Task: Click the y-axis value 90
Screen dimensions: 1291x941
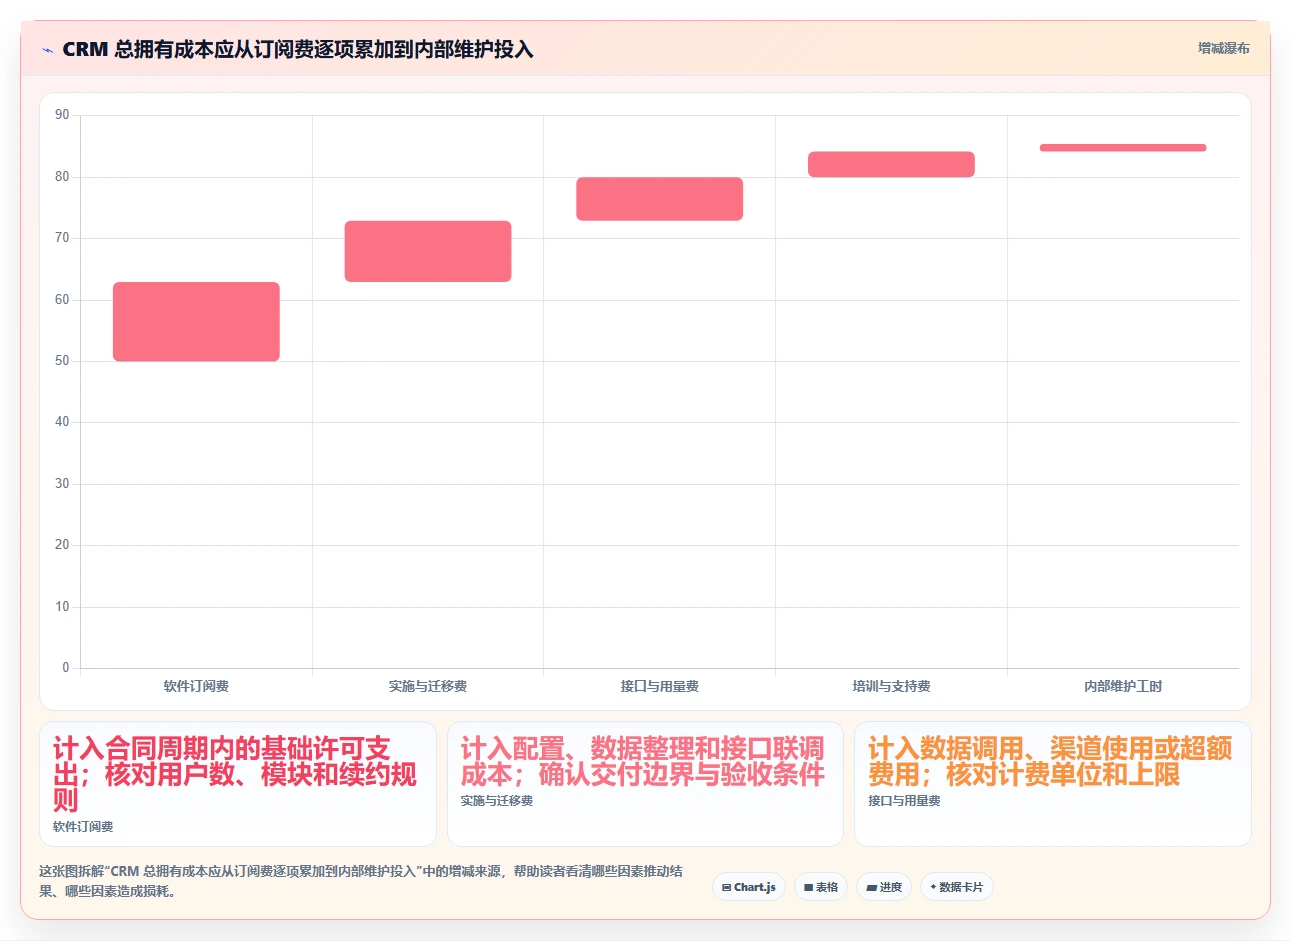Action: [62, 115]
